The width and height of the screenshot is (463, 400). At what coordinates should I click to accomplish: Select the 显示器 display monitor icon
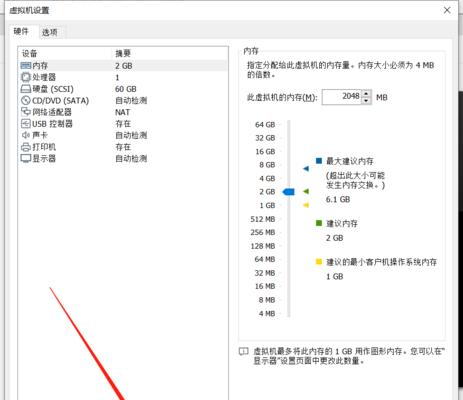pos(26,158)
